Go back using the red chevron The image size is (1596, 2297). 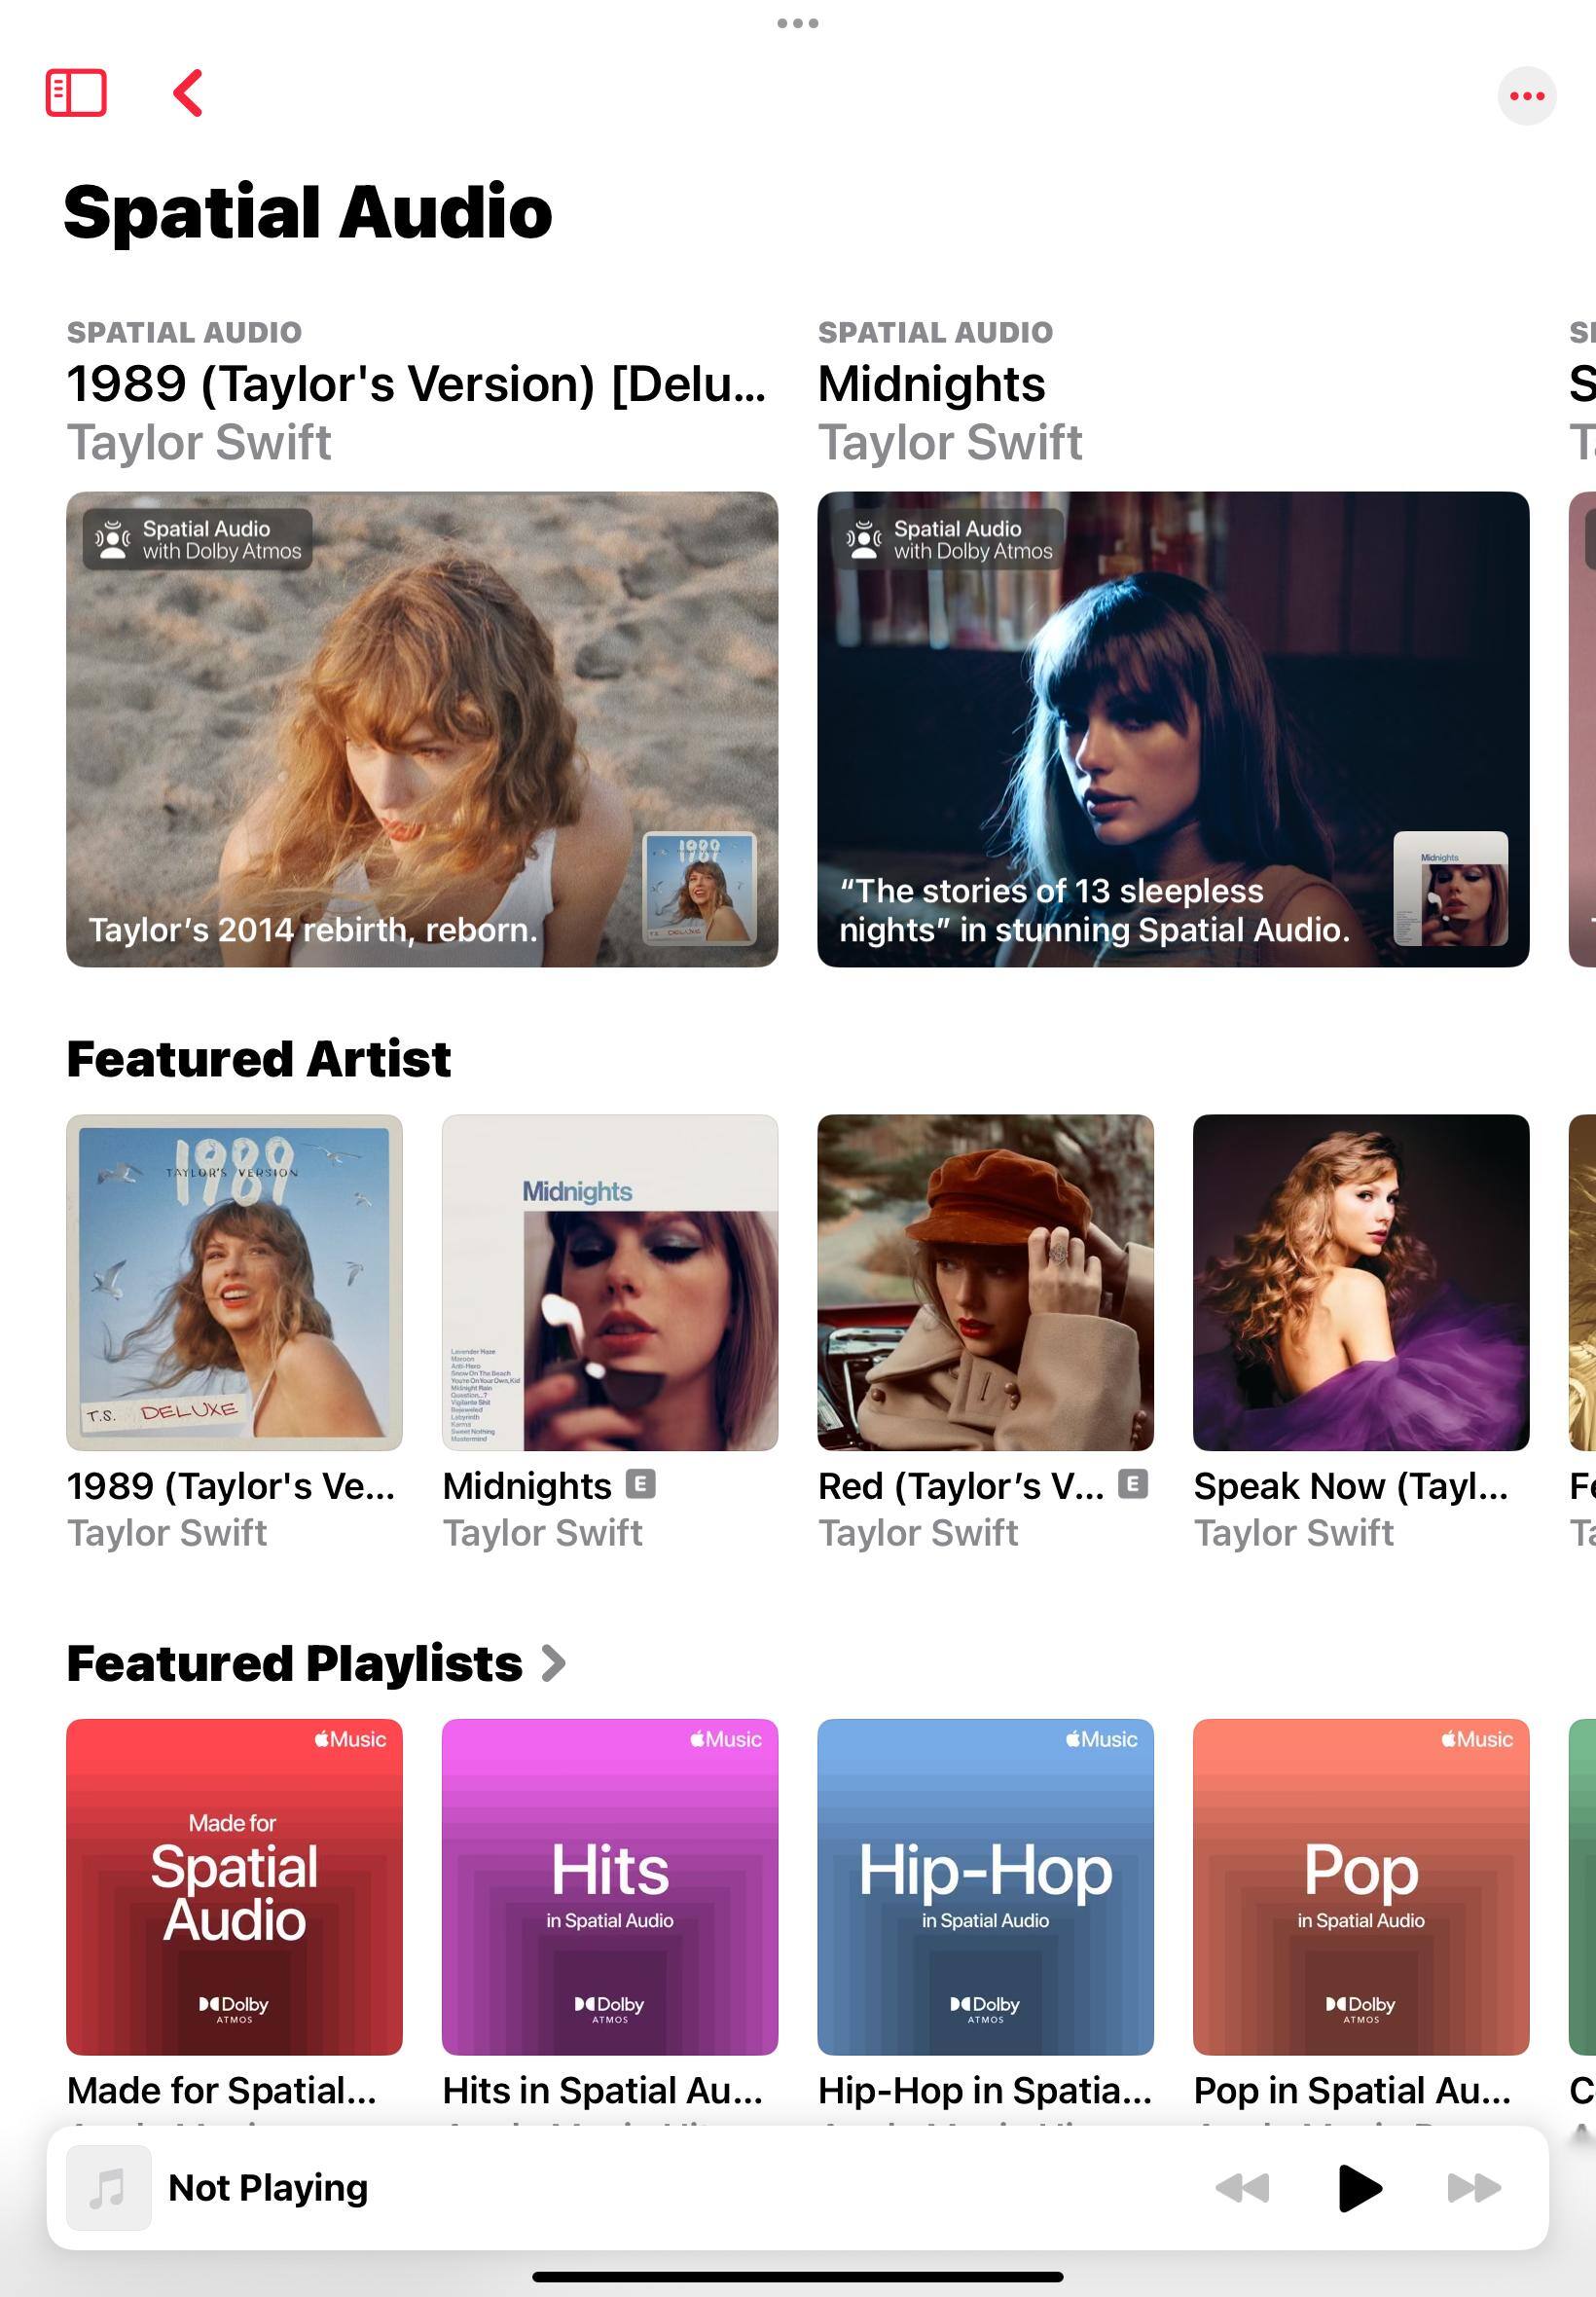coord(188,93)
